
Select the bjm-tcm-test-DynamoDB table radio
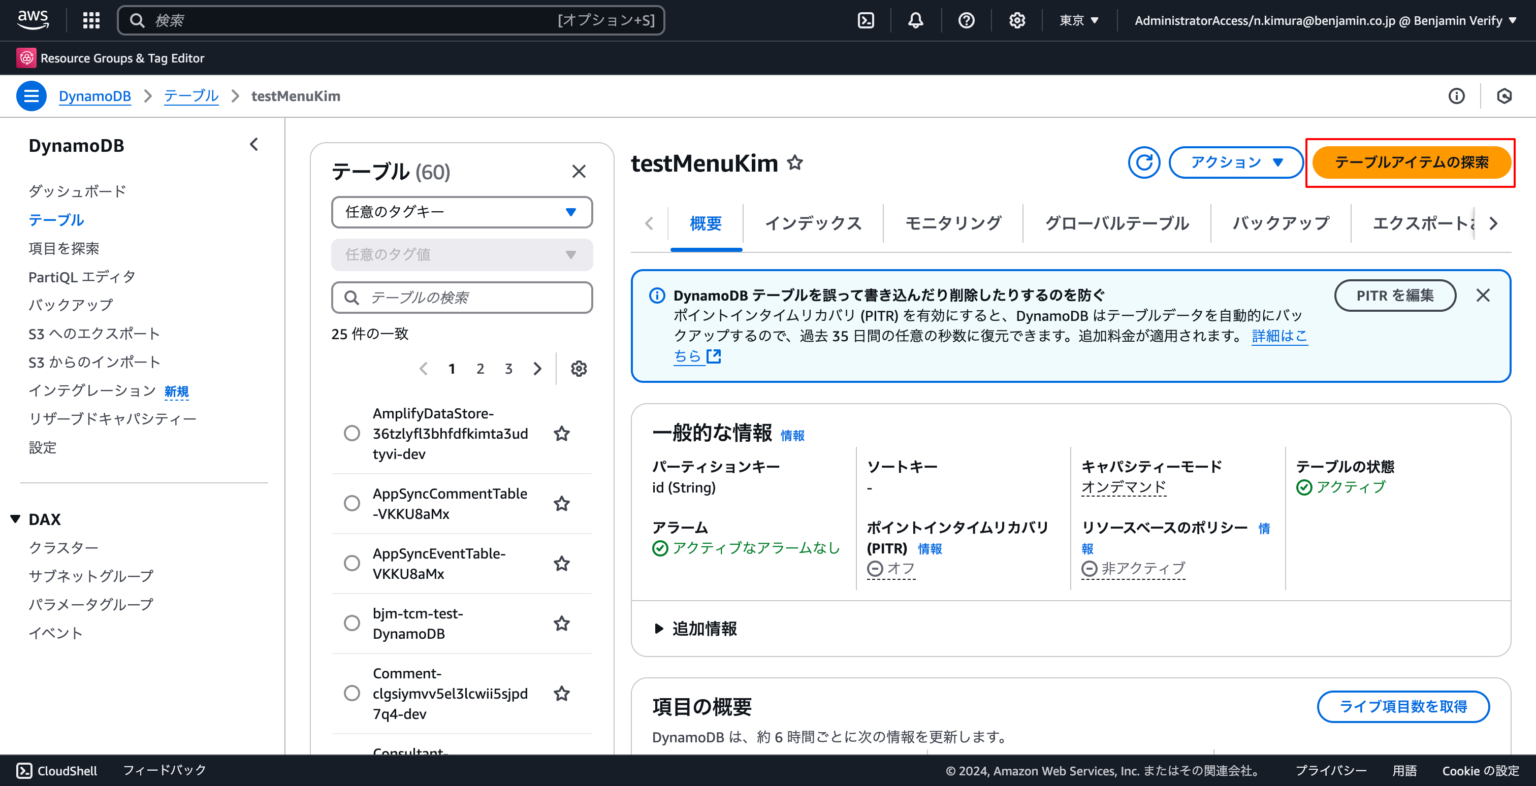(351, 622)
